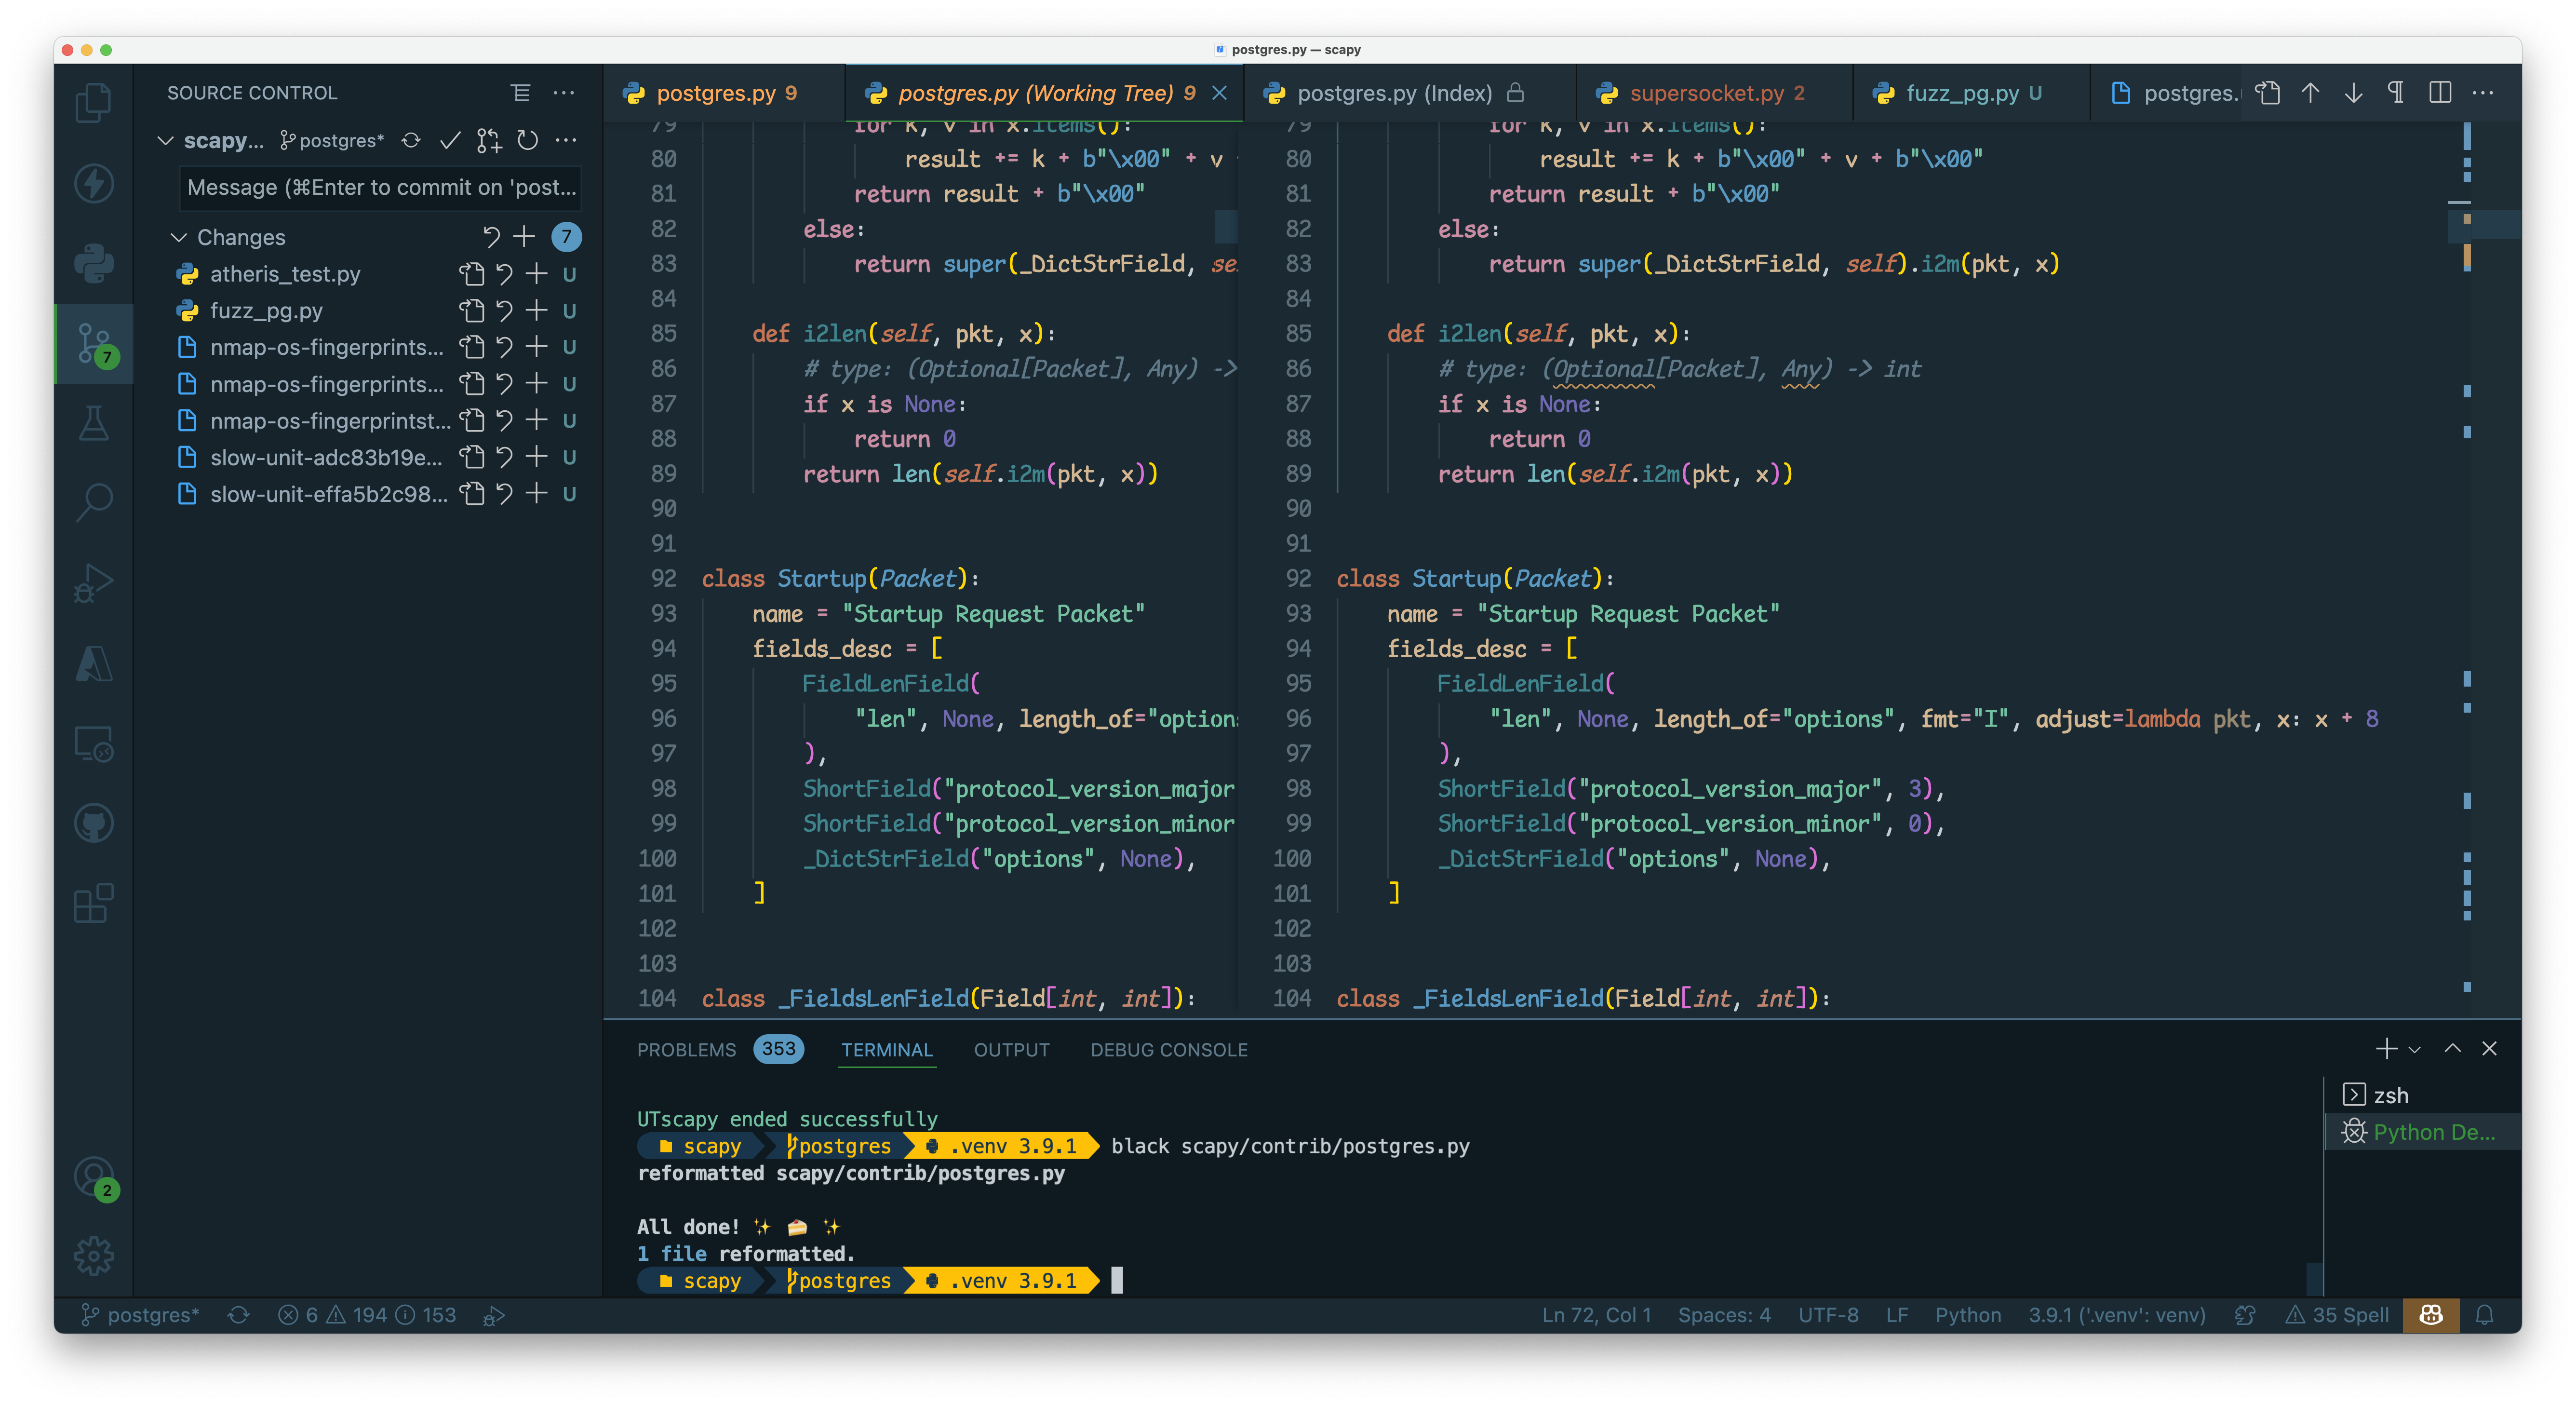
Task: Open Run and Debug view
Action: (93, 583)
